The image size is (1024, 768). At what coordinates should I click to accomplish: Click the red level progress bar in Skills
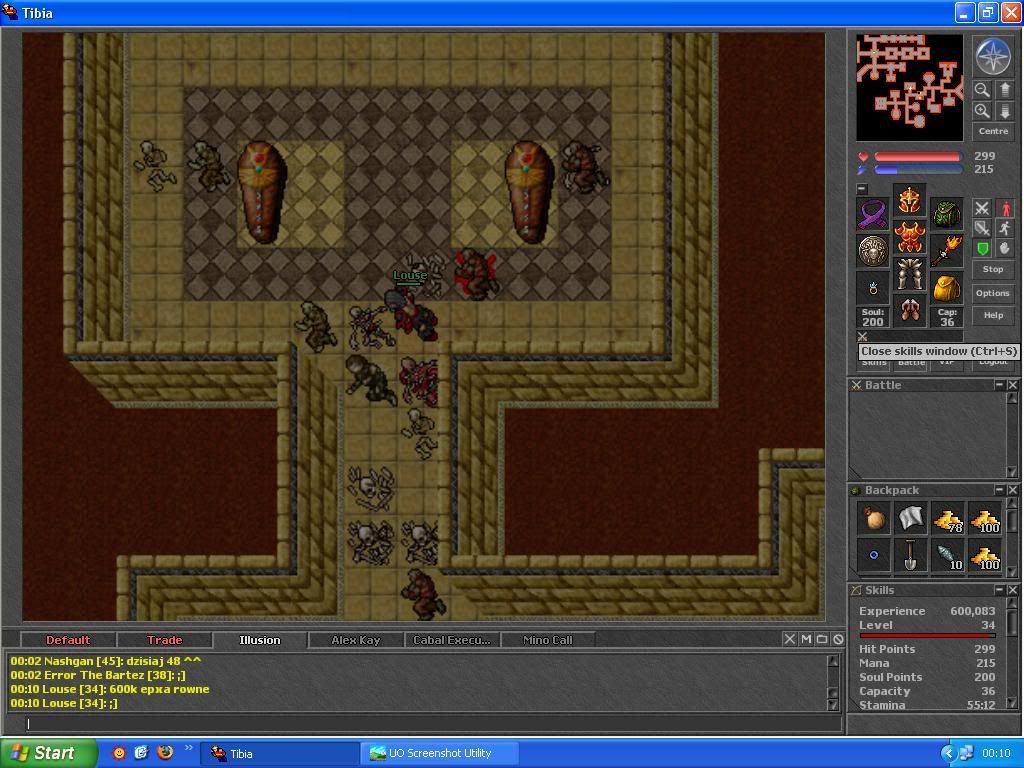(x=927, y=635)
